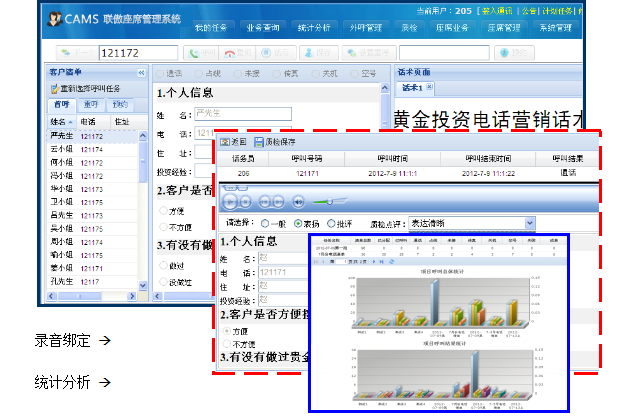The height and width of the screenshot is (418, 634).
Task: Open the 统计分析 menu
Action: [x=315, y=27]
